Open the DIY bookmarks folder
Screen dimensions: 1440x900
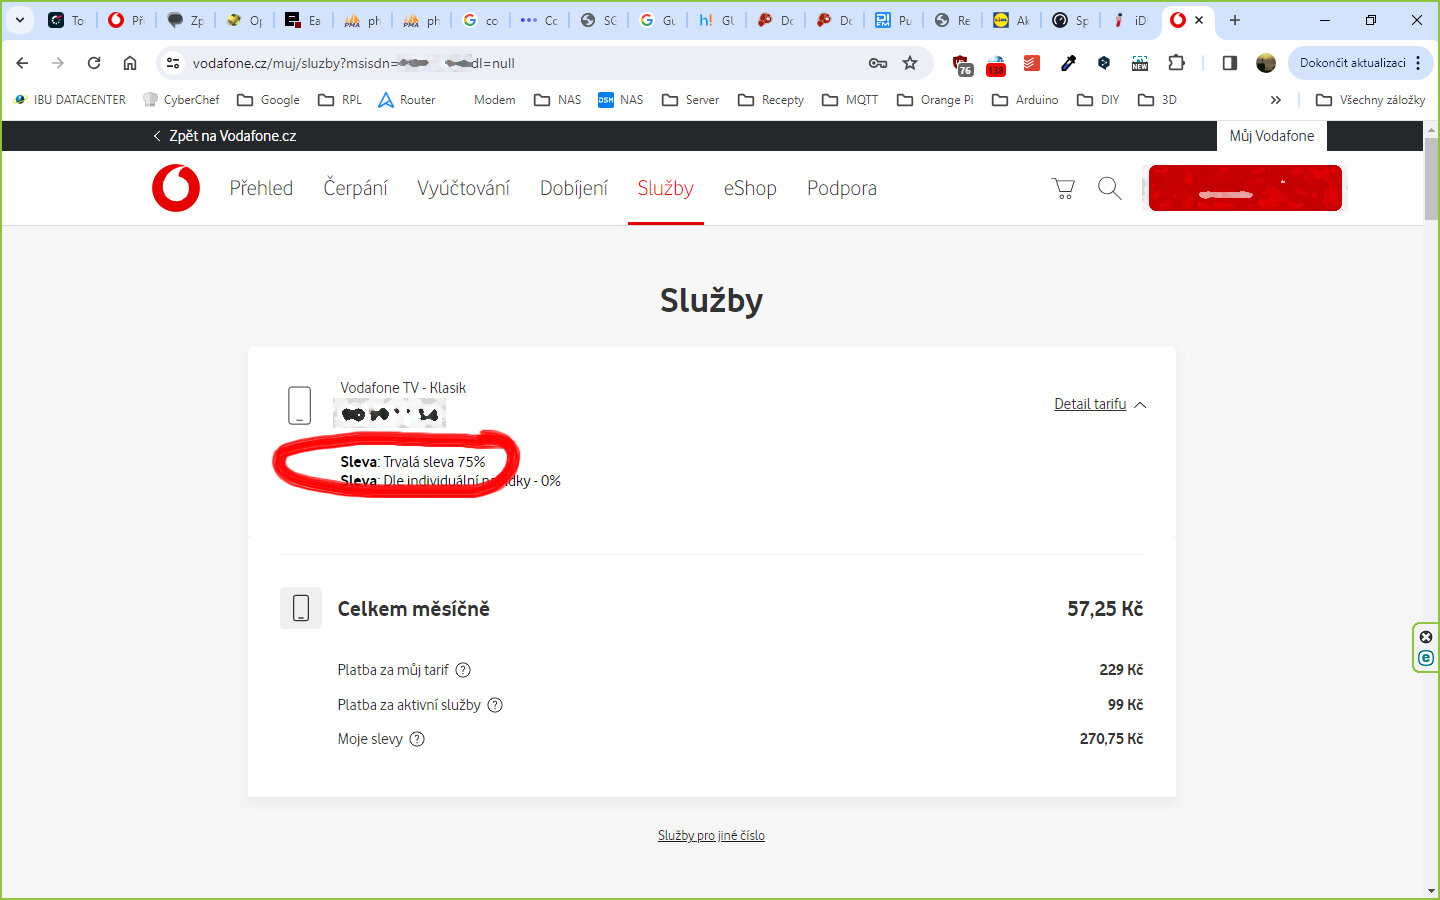coord(1098,100)
